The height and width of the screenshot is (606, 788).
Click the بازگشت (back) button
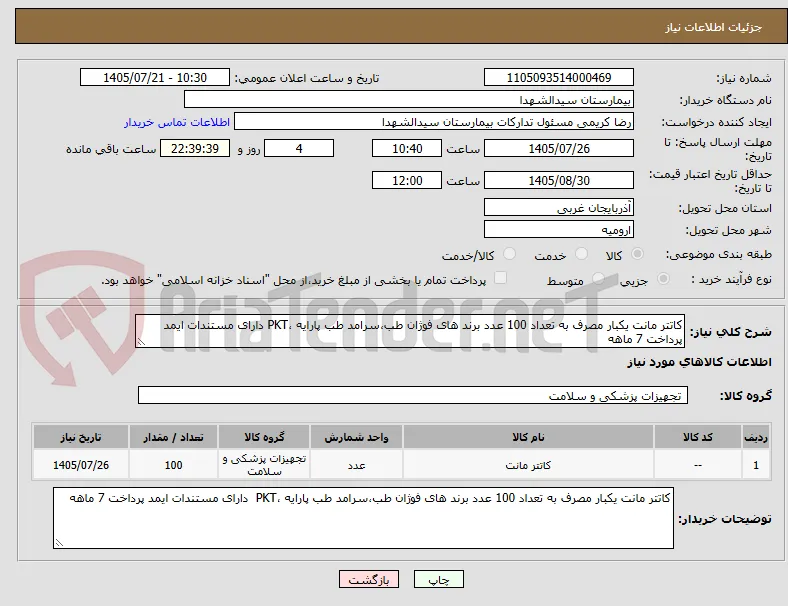pos(369,579)
